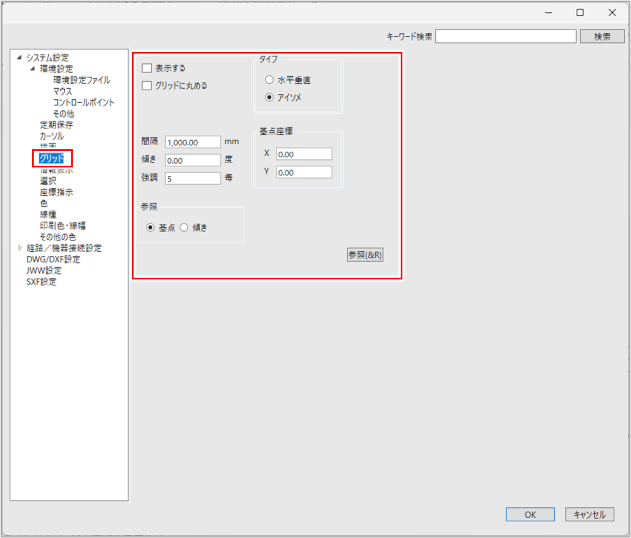Image resolution: width=631 pixels, height=538 pixels.
Task: Enable the 表示する checkbox
Action: click(147, 68)
